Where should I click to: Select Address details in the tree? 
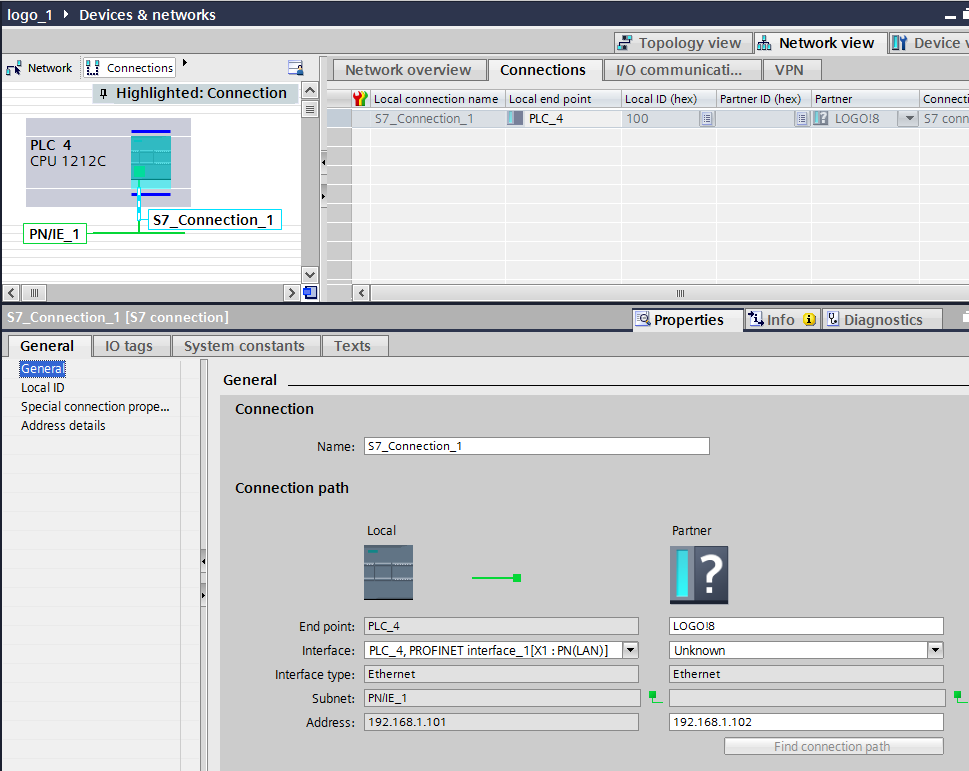(63, 426)
